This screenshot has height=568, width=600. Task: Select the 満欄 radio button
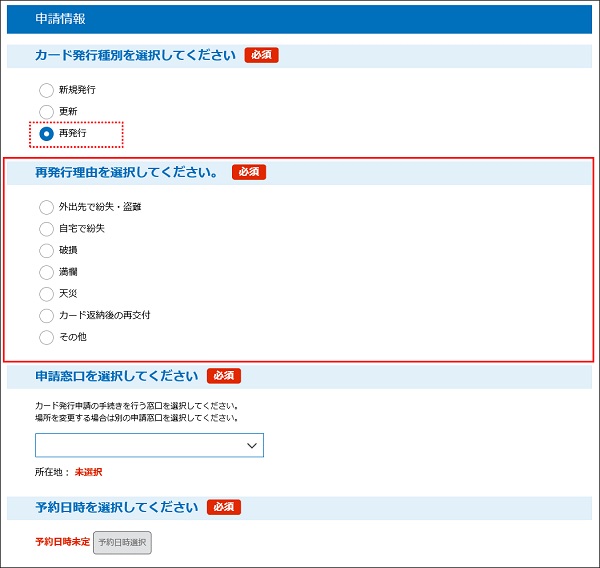pyautogui.click(x=46, y=272)
